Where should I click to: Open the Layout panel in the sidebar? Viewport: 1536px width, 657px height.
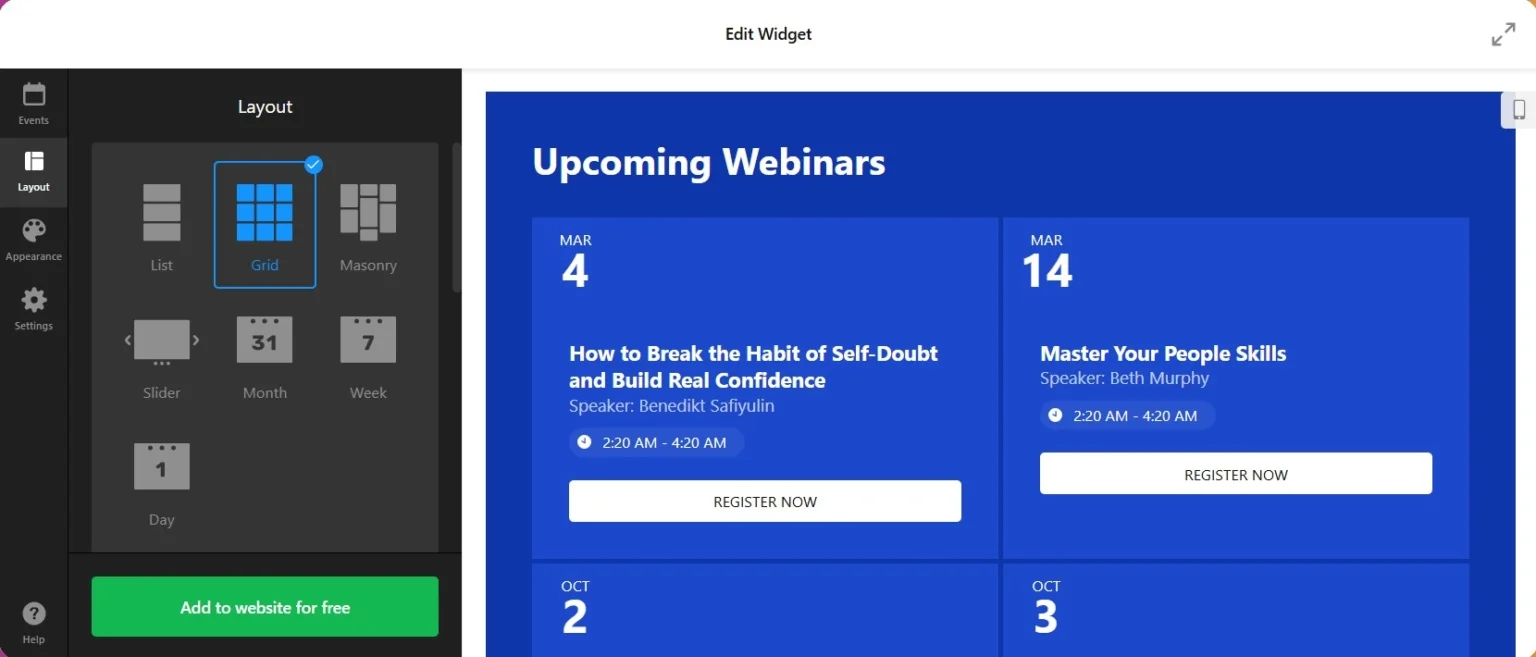tap(33, 172)
